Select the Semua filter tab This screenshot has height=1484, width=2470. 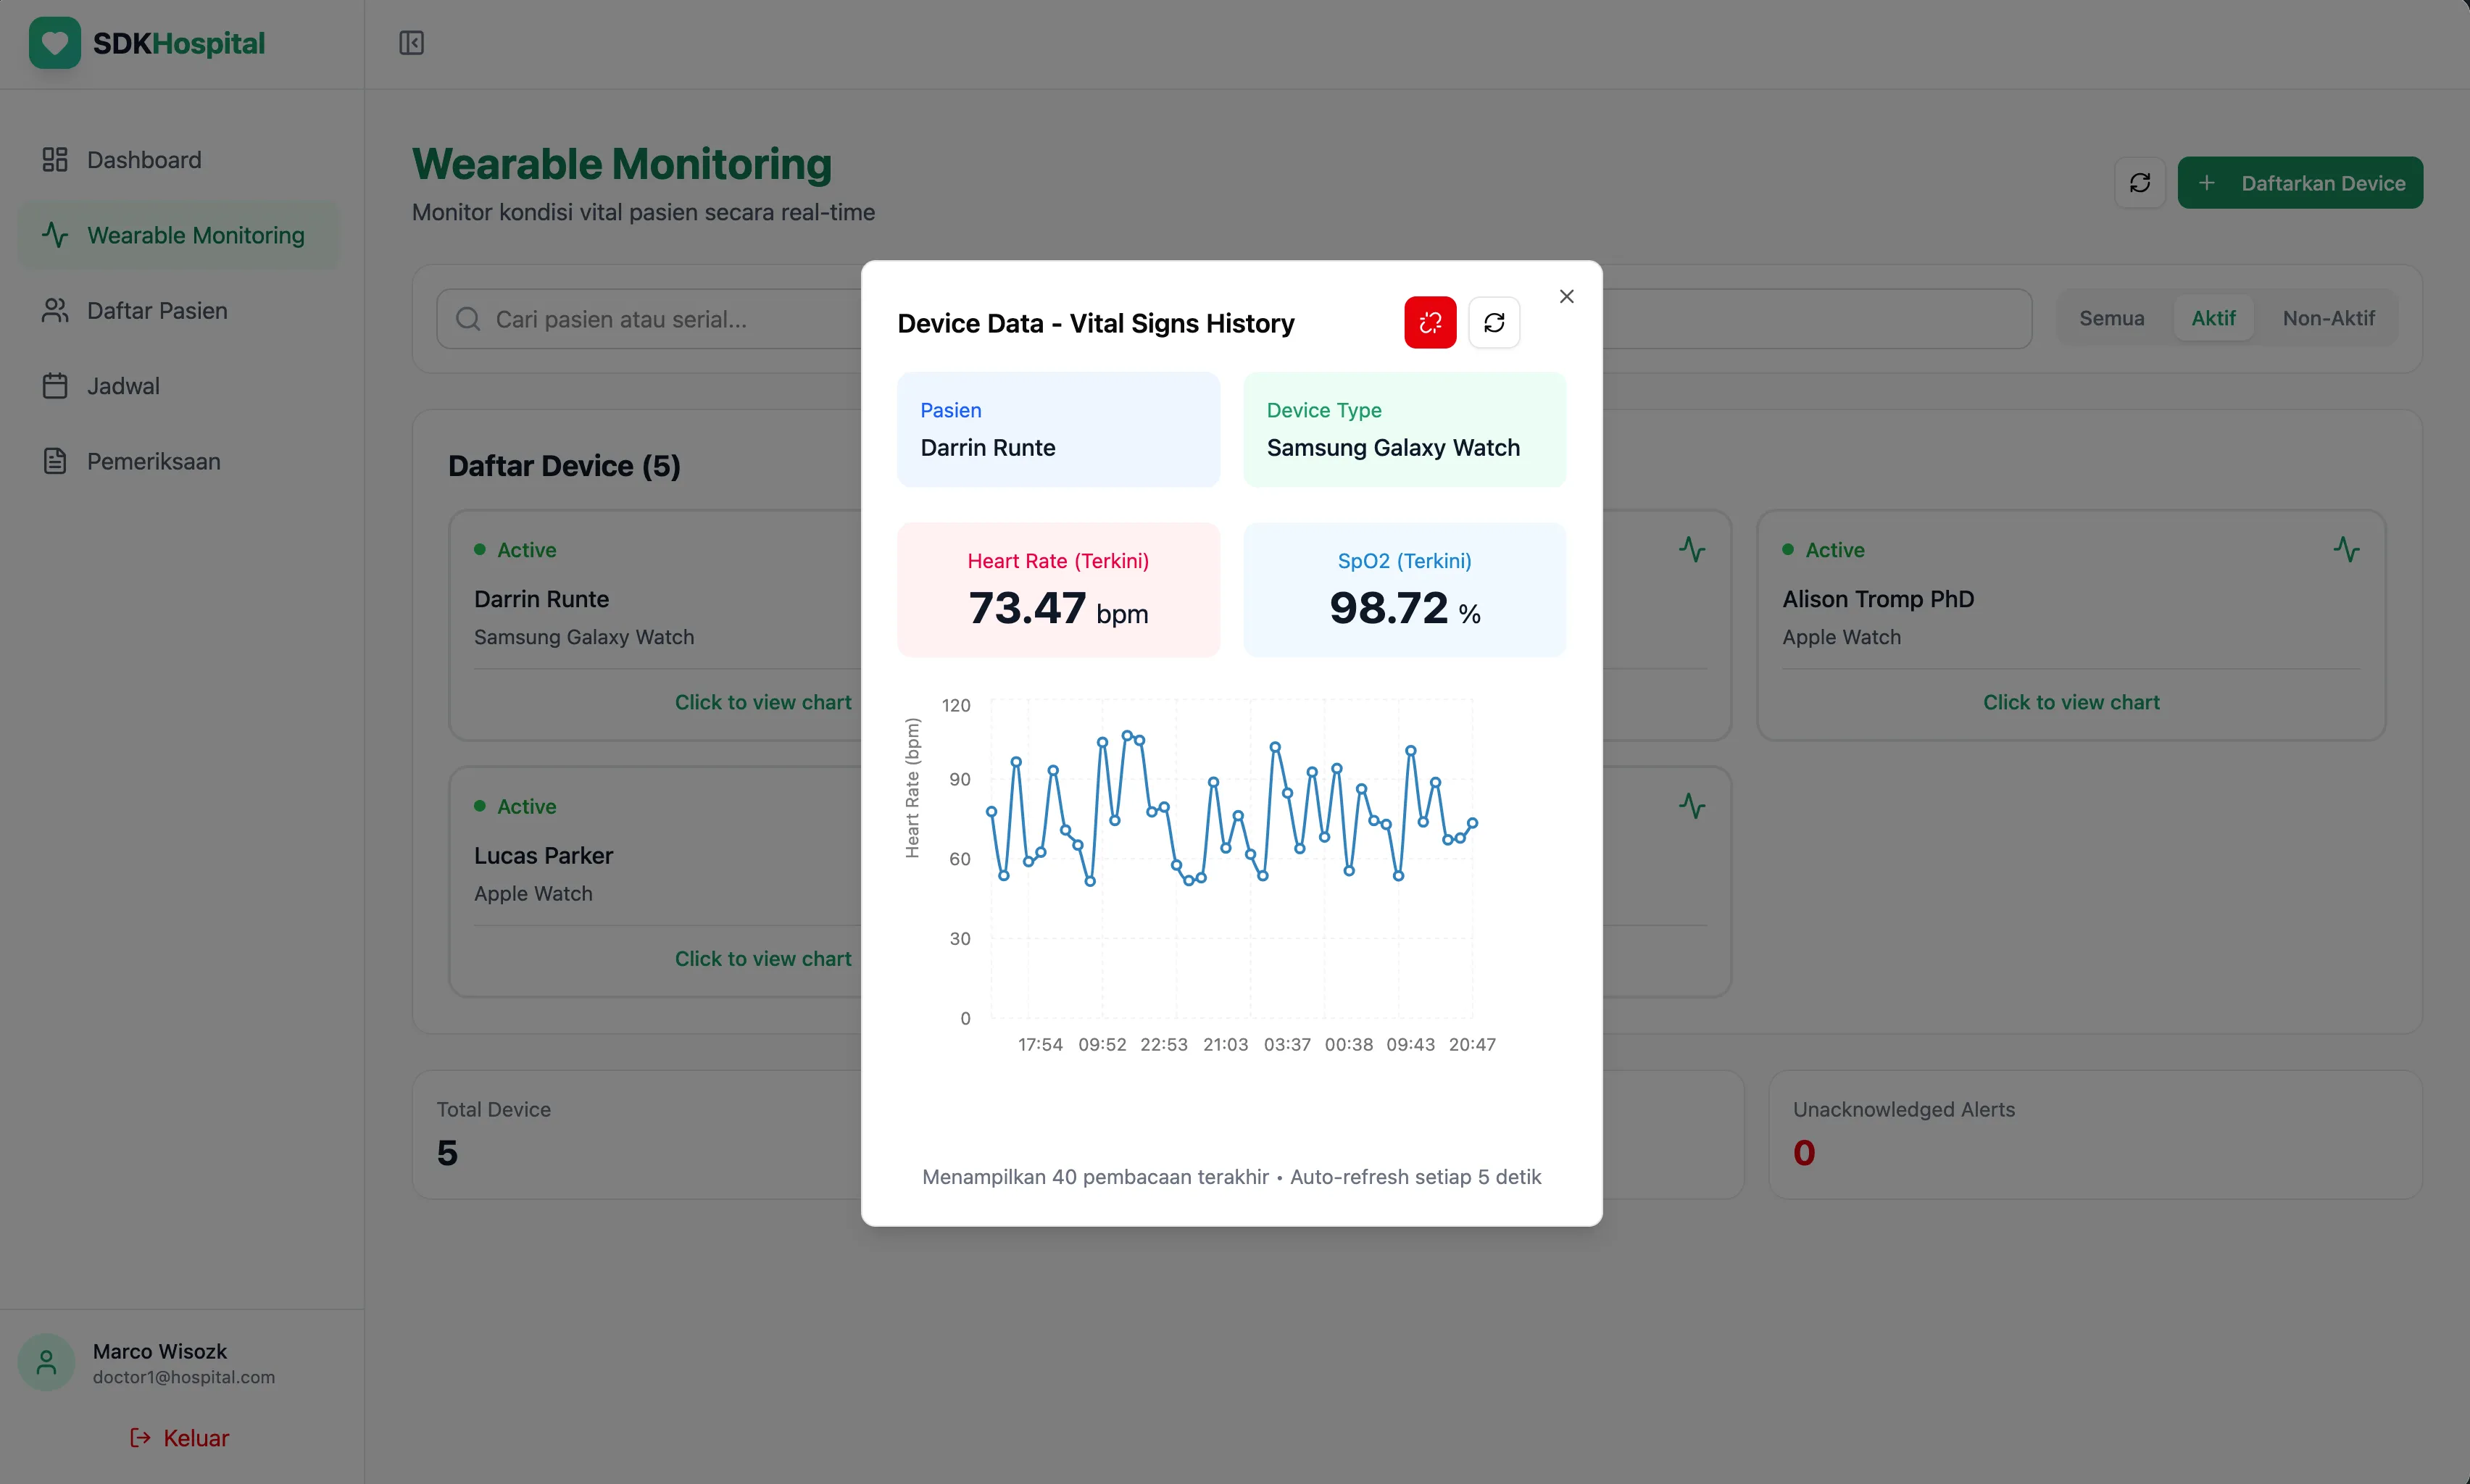[x=2111, y=318]
